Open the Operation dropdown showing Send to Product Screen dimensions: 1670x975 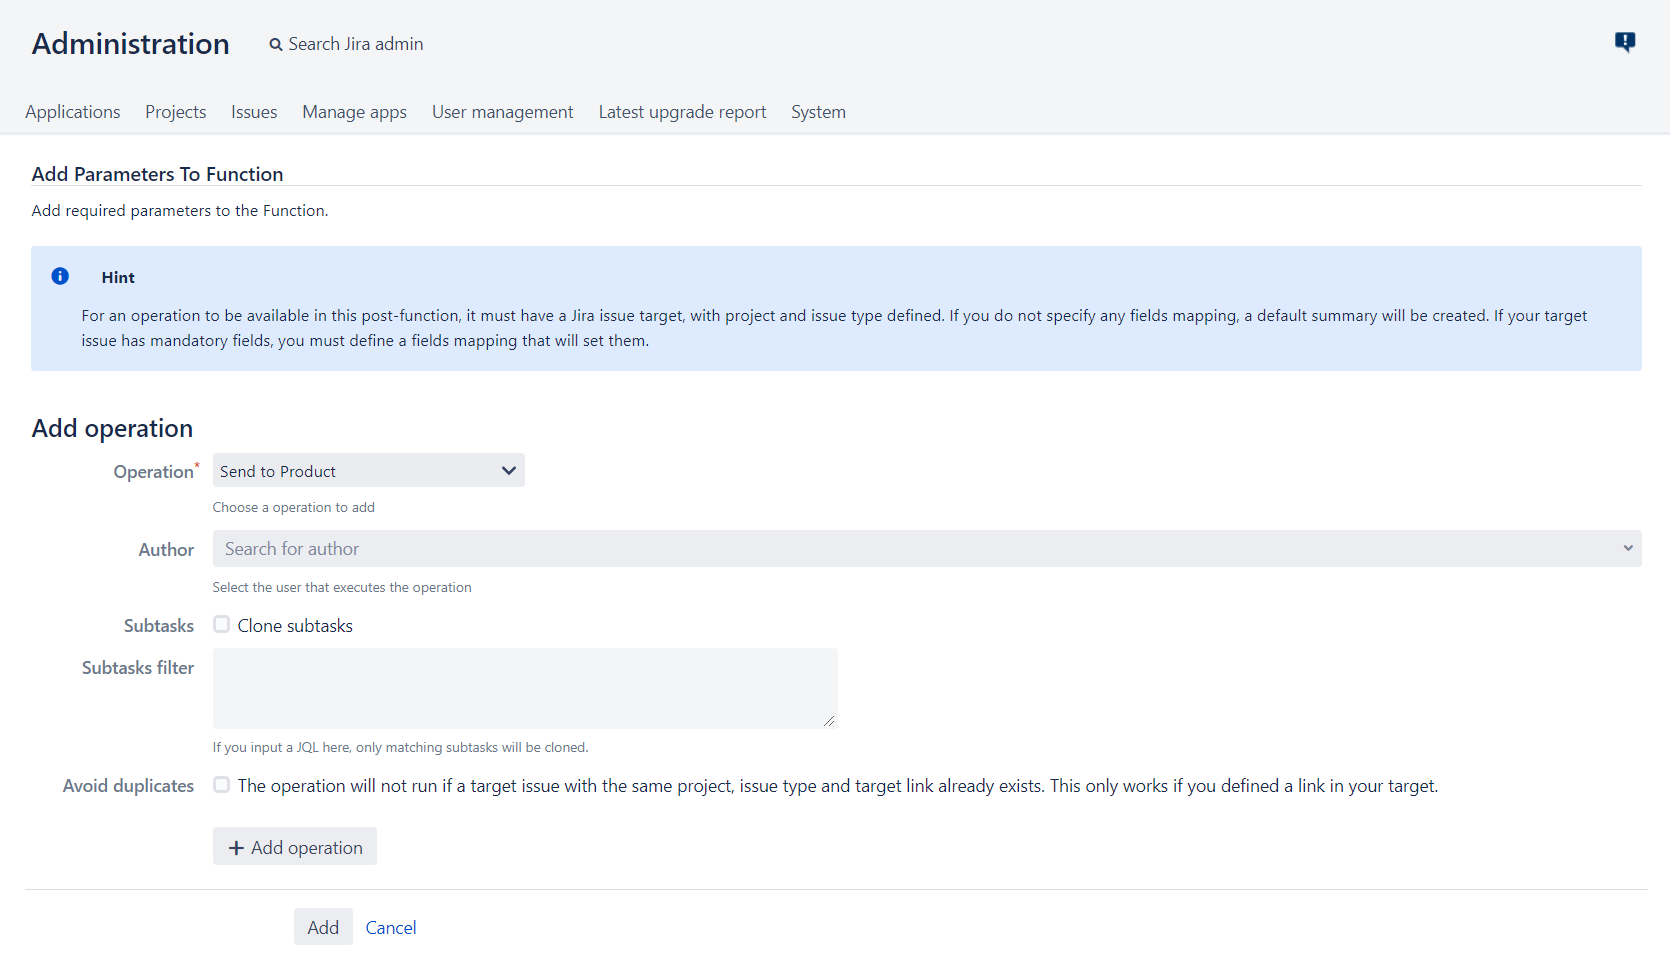click(x=368, y=470)
